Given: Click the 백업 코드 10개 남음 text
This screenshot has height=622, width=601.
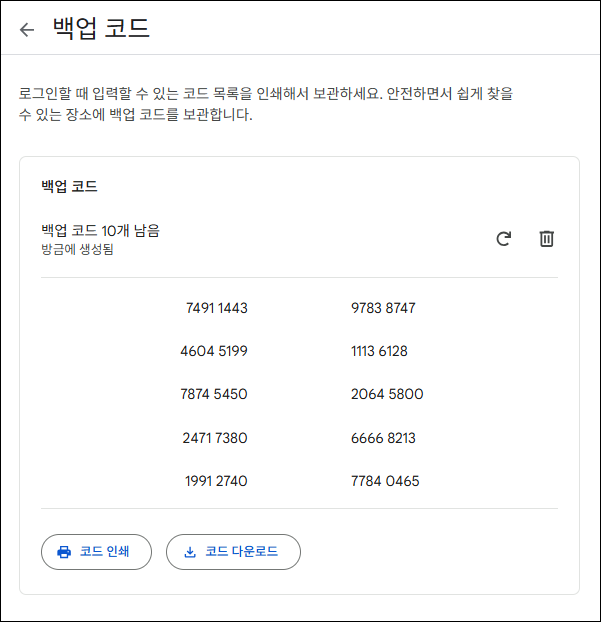Looking at the screenshot, I should click(x=100, y=231).
